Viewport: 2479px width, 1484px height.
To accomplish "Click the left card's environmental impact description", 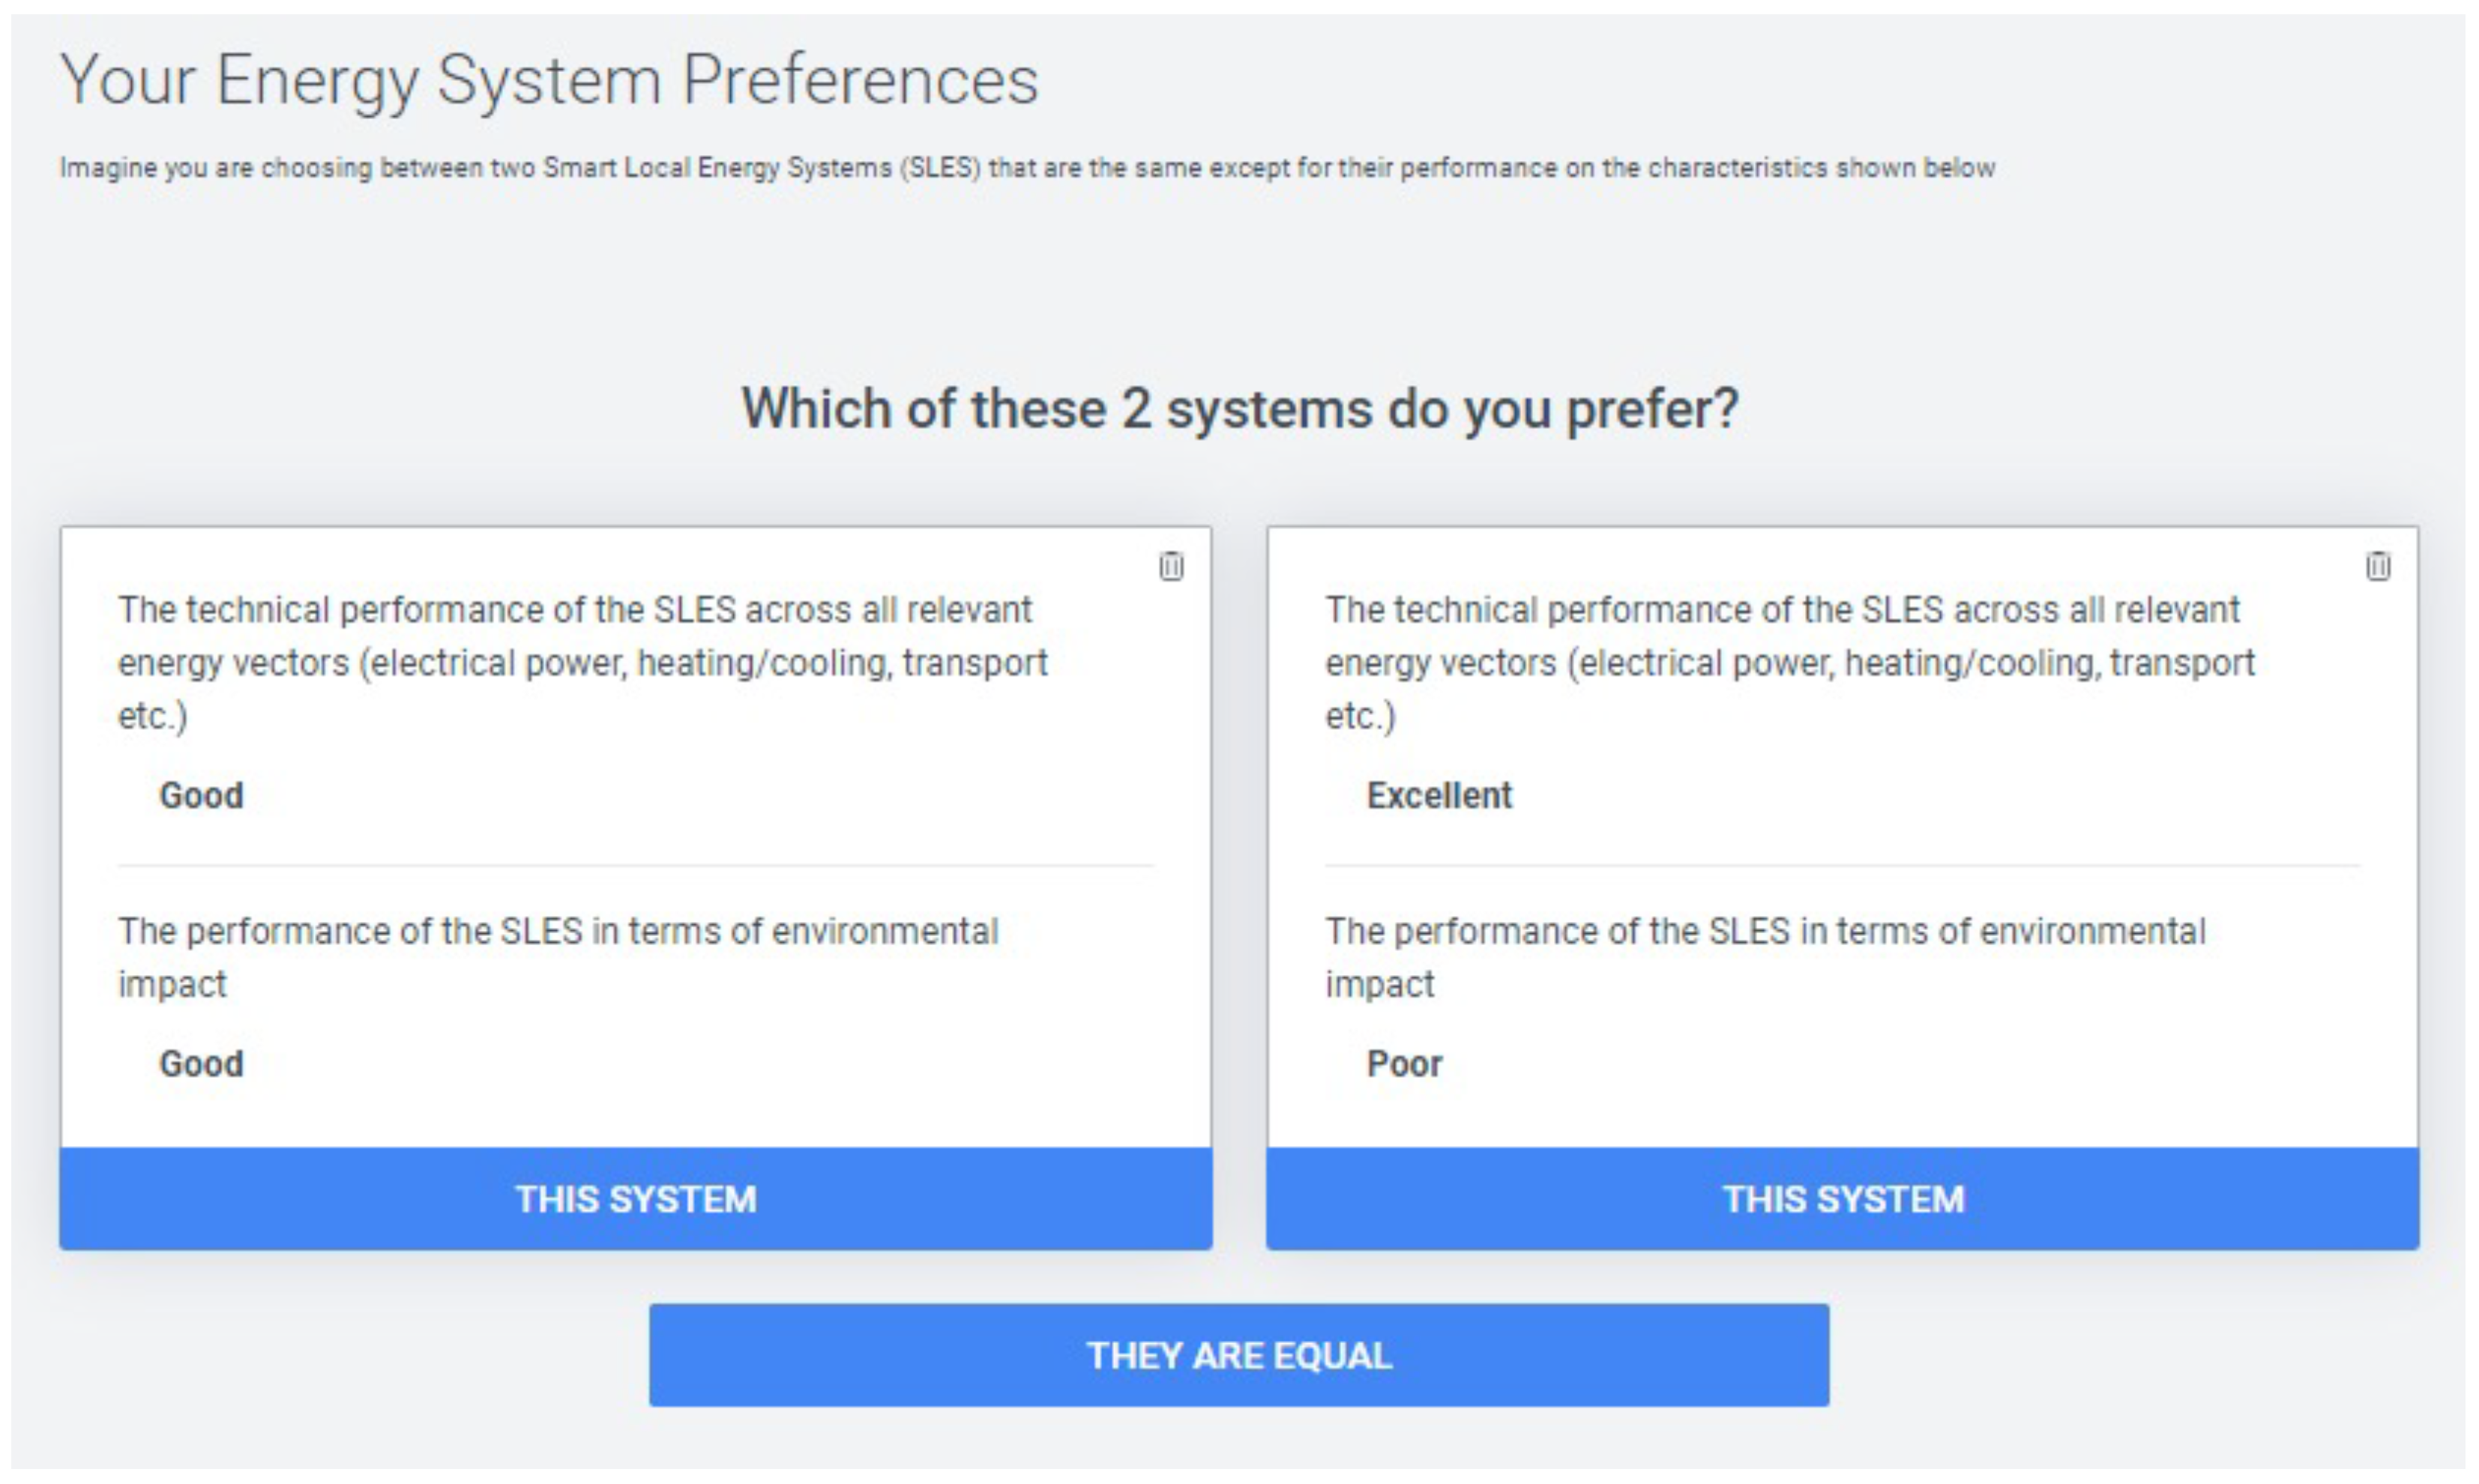I will (x=558, y=957).
